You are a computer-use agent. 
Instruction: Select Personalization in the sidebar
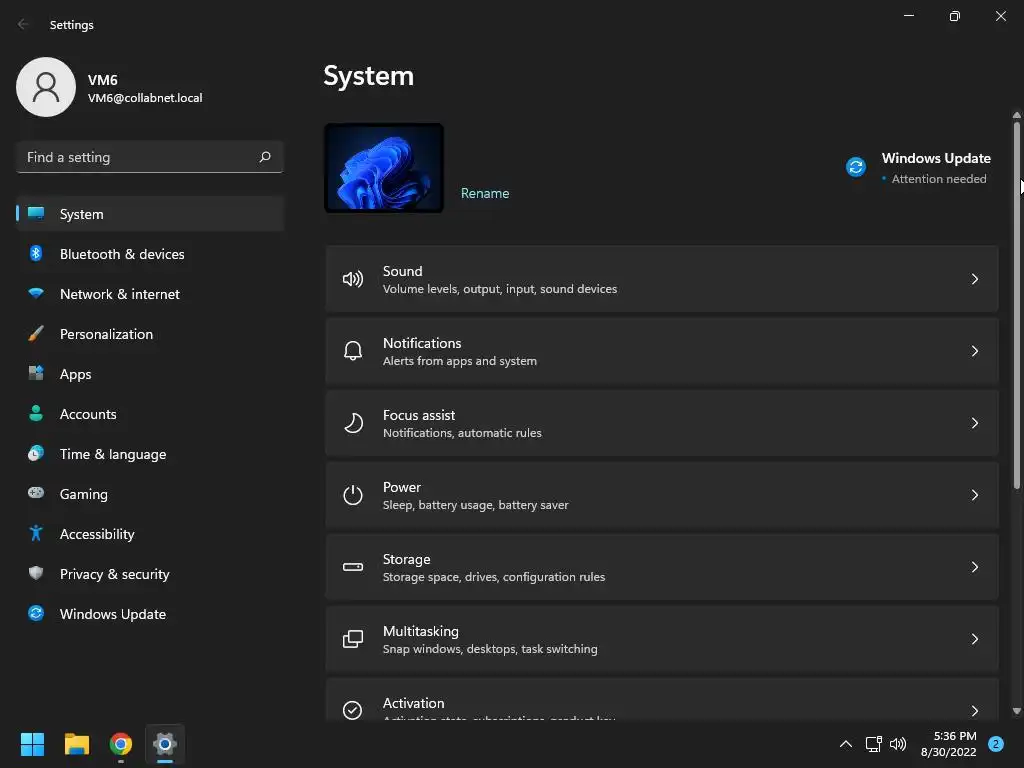pos(106,334)
